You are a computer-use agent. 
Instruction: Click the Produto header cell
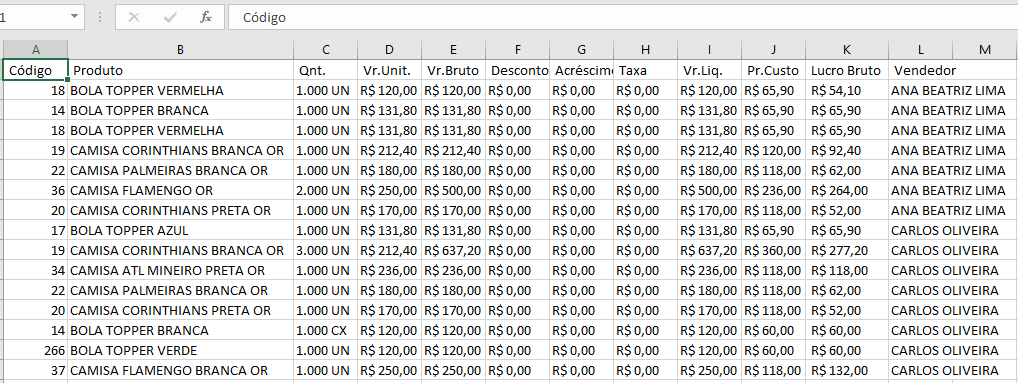click(180, 70)
